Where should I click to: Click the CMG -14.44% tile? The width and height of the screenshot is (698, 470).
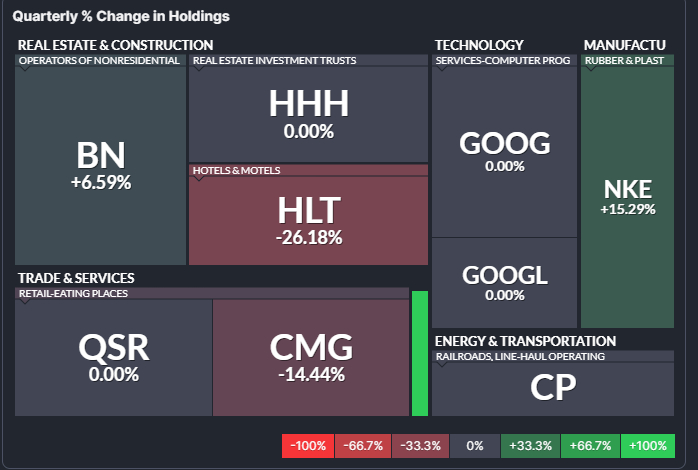click(x=311, y=357)
